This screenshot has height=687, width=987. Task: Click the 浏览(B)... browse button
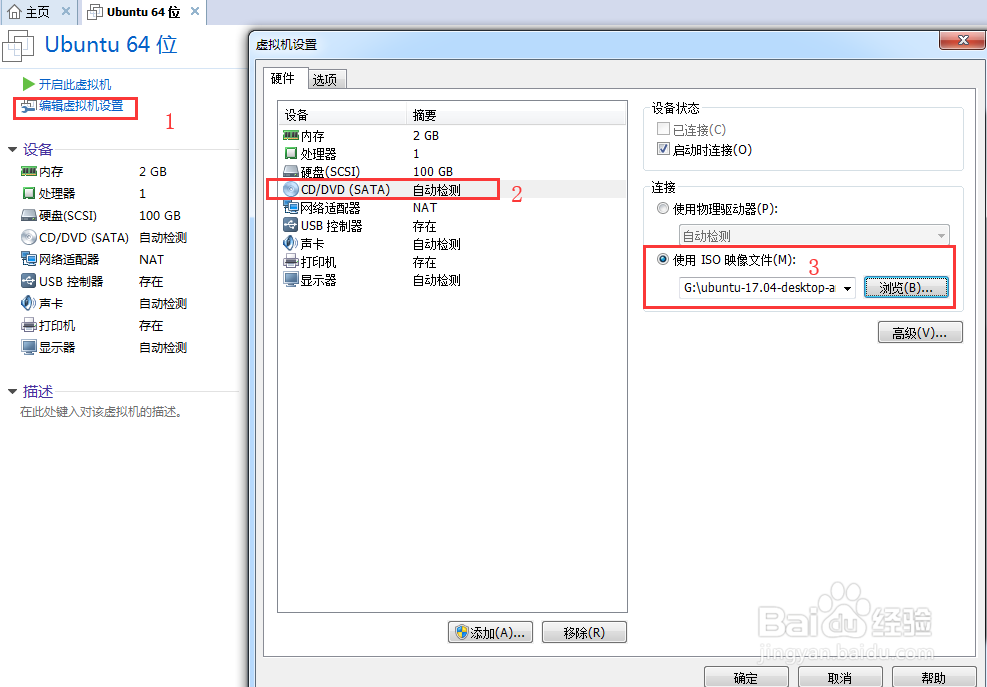pos(906,288)
